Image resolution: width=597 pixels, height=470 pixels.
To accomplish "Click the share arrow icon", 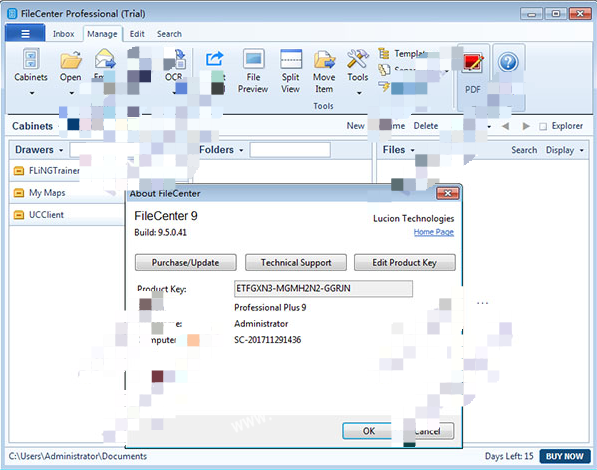I will (x=214, y=59).
